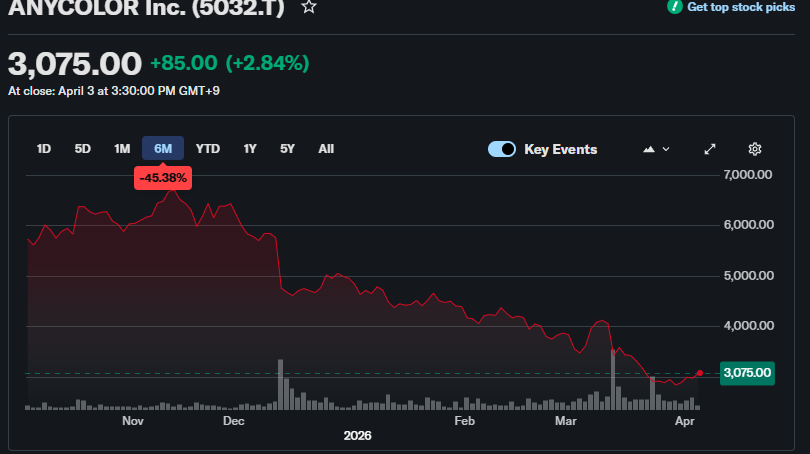The width and height of the screenshot is (810, 454).
Task: Show the 5Y chart range
Action: [x=287, y=149]
